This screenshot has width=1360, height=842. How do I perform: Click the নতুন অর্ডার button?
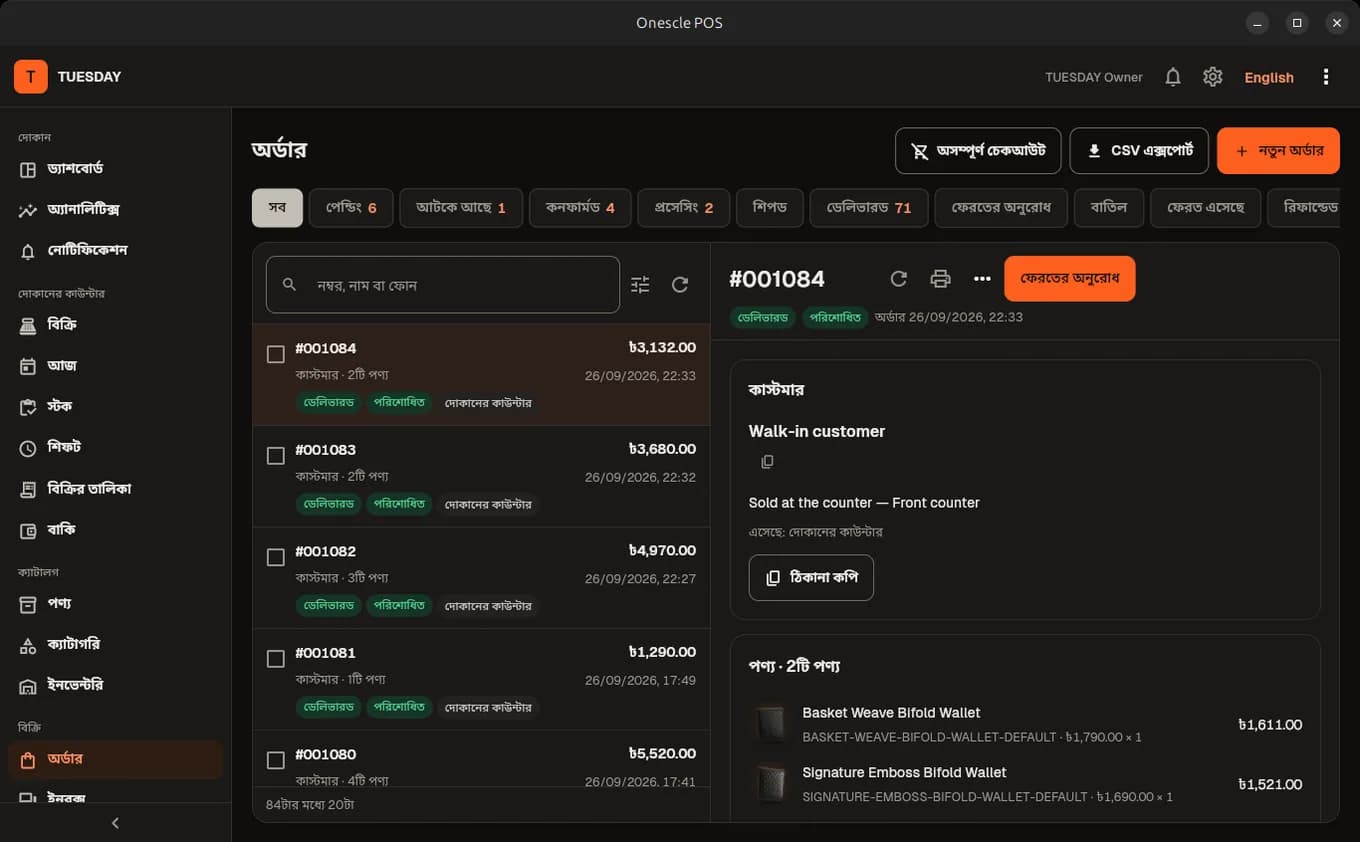[x=1279, y=151]
